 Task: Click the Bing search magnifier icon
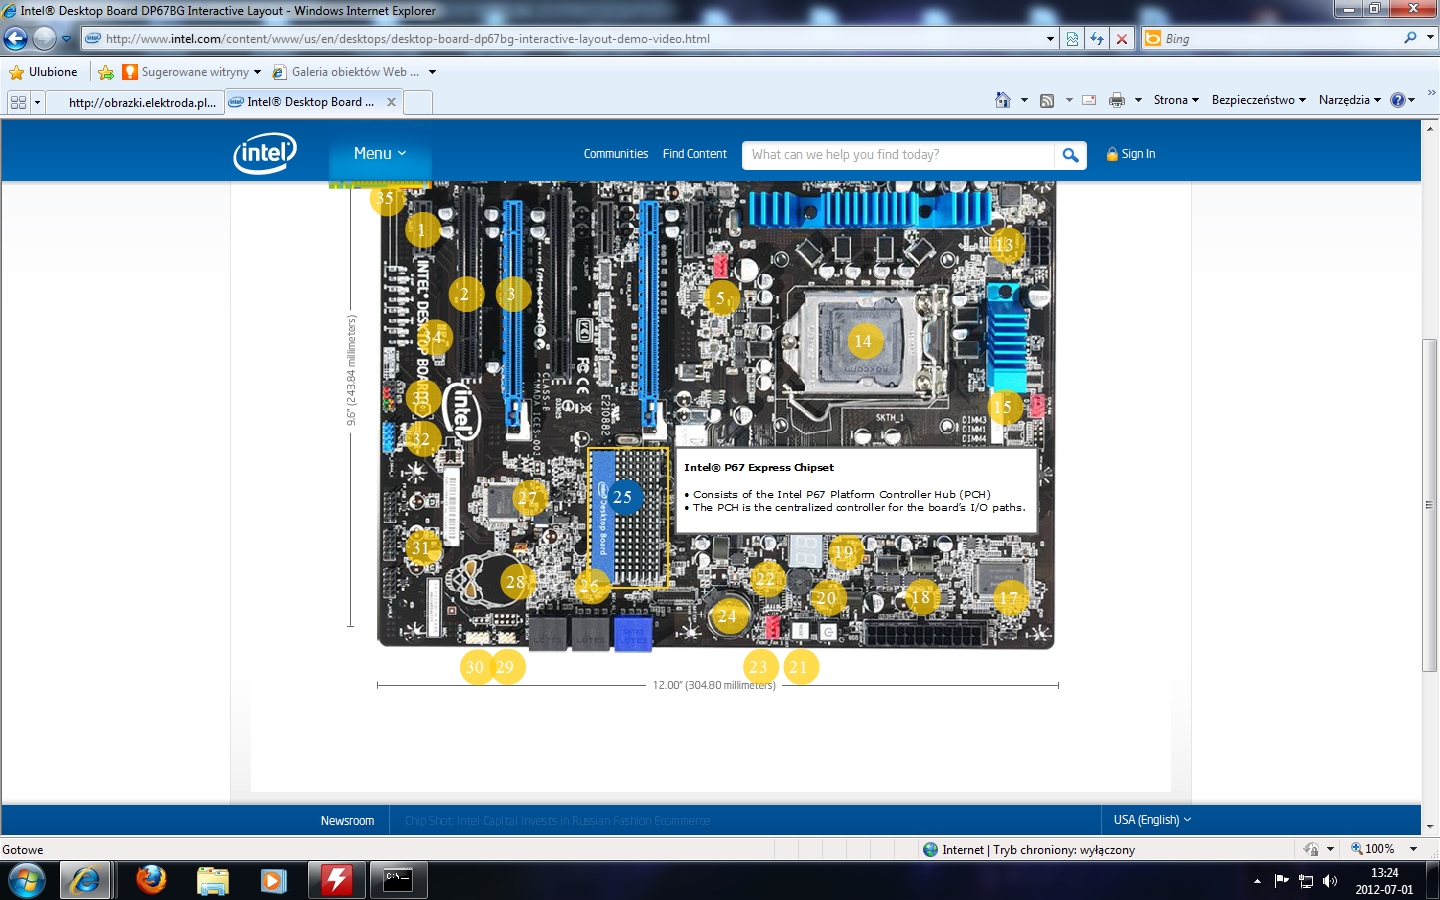tap(1410, 38)
